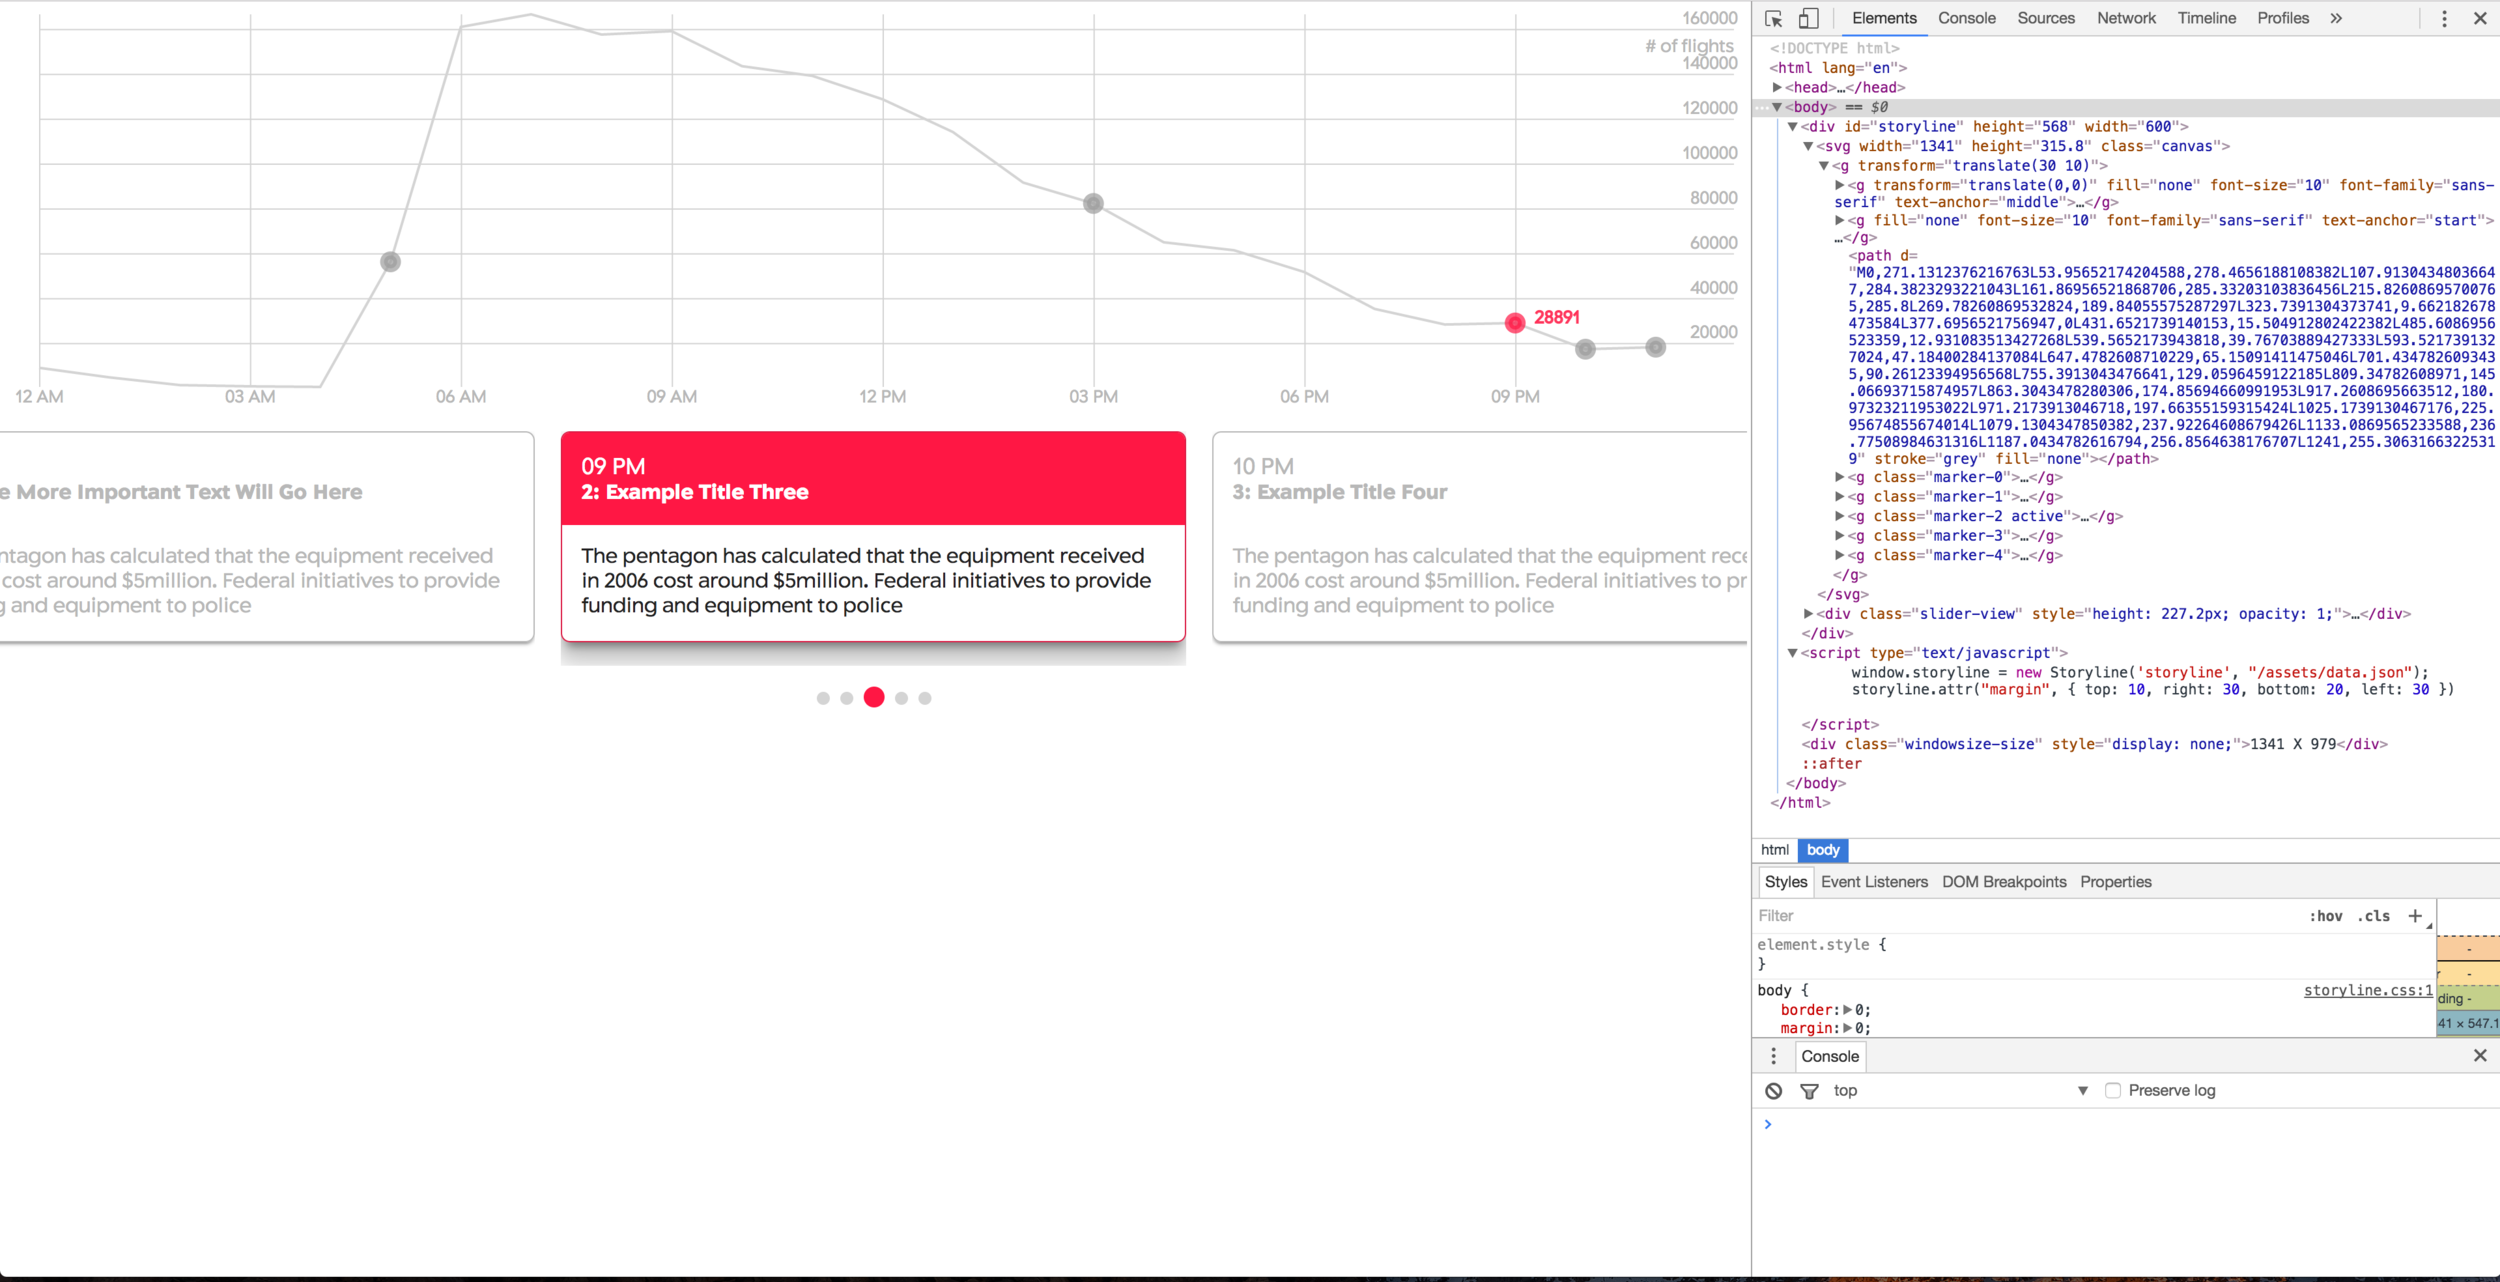Activate the inspect element picker icon

pyautogui.click(x=1774, y=19)
